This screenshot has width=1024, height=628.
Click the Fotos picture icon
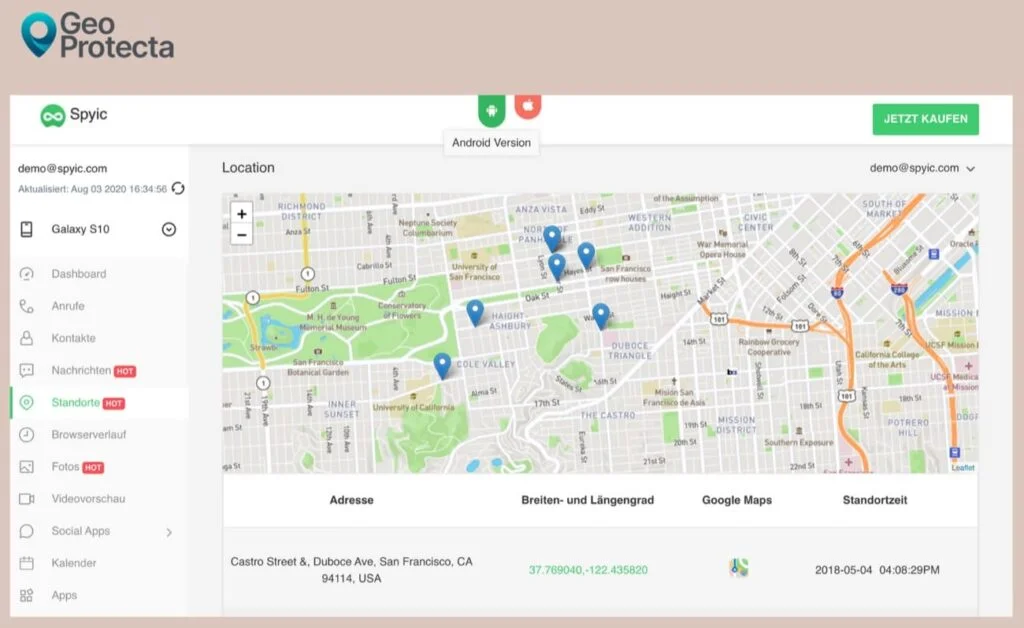point(26,467)
